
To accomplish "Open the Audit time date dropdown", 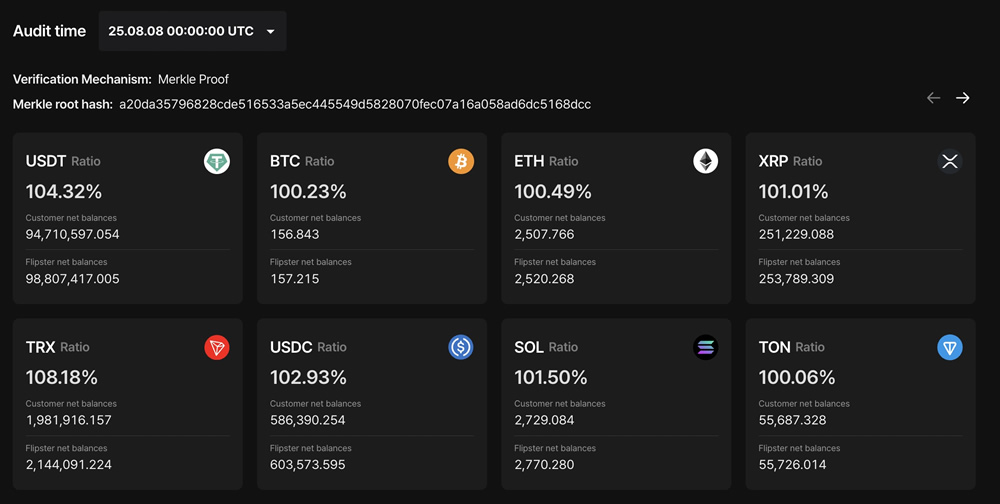I will point(192,31).
